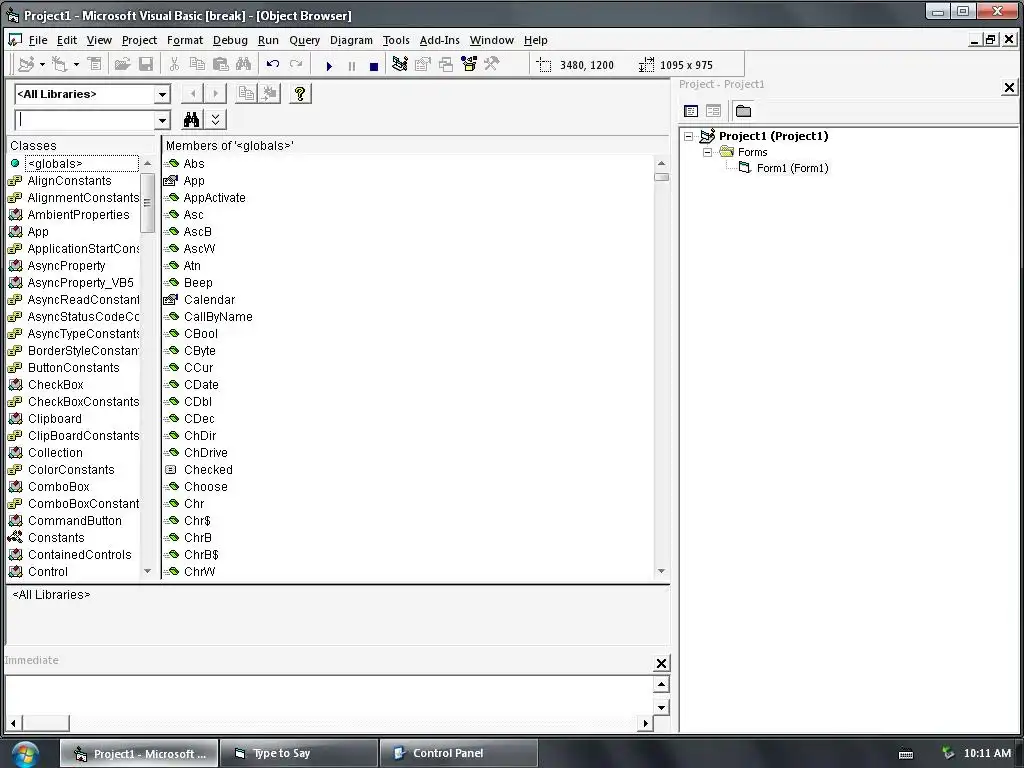
Task: Click the Undo arrow icon
Action: pos(272,64)
